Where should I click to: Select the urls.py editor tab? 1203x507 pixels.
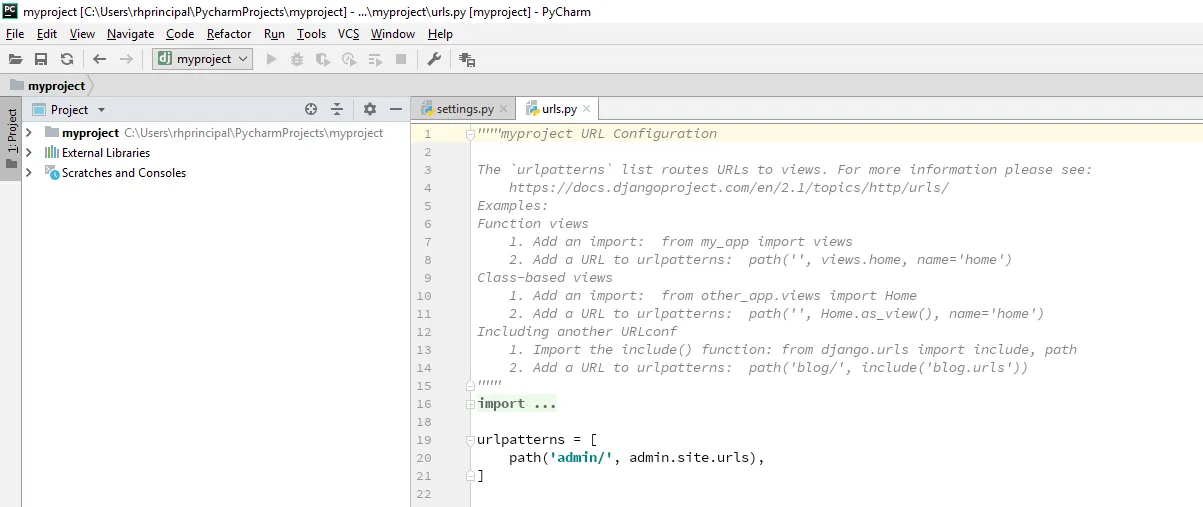coord(559,109)
